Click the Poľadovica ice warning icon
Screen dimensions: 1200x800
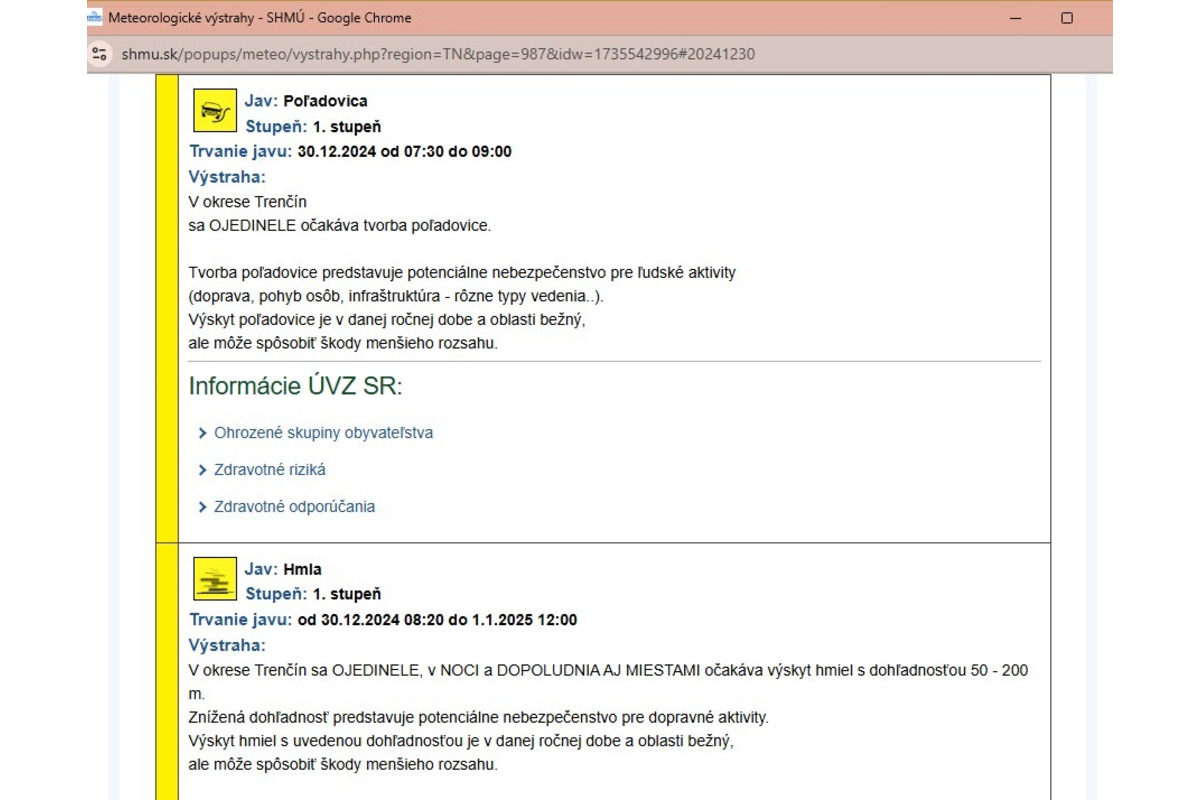(x=214, y=110)
